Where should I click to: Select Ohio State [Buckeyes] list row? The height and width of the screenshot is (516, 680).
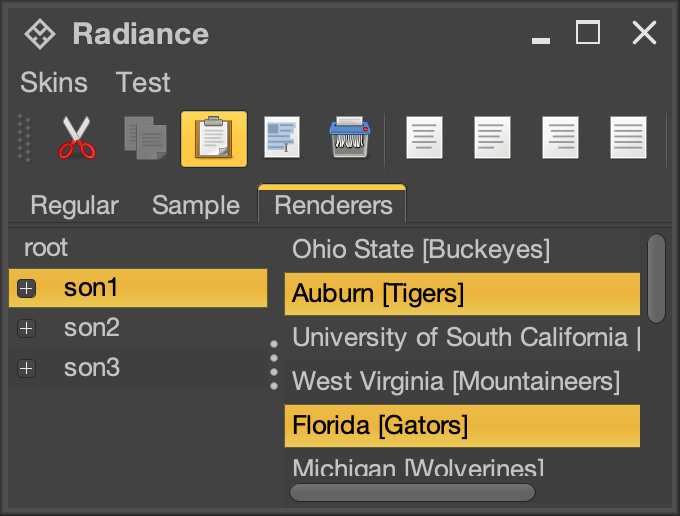462,250
